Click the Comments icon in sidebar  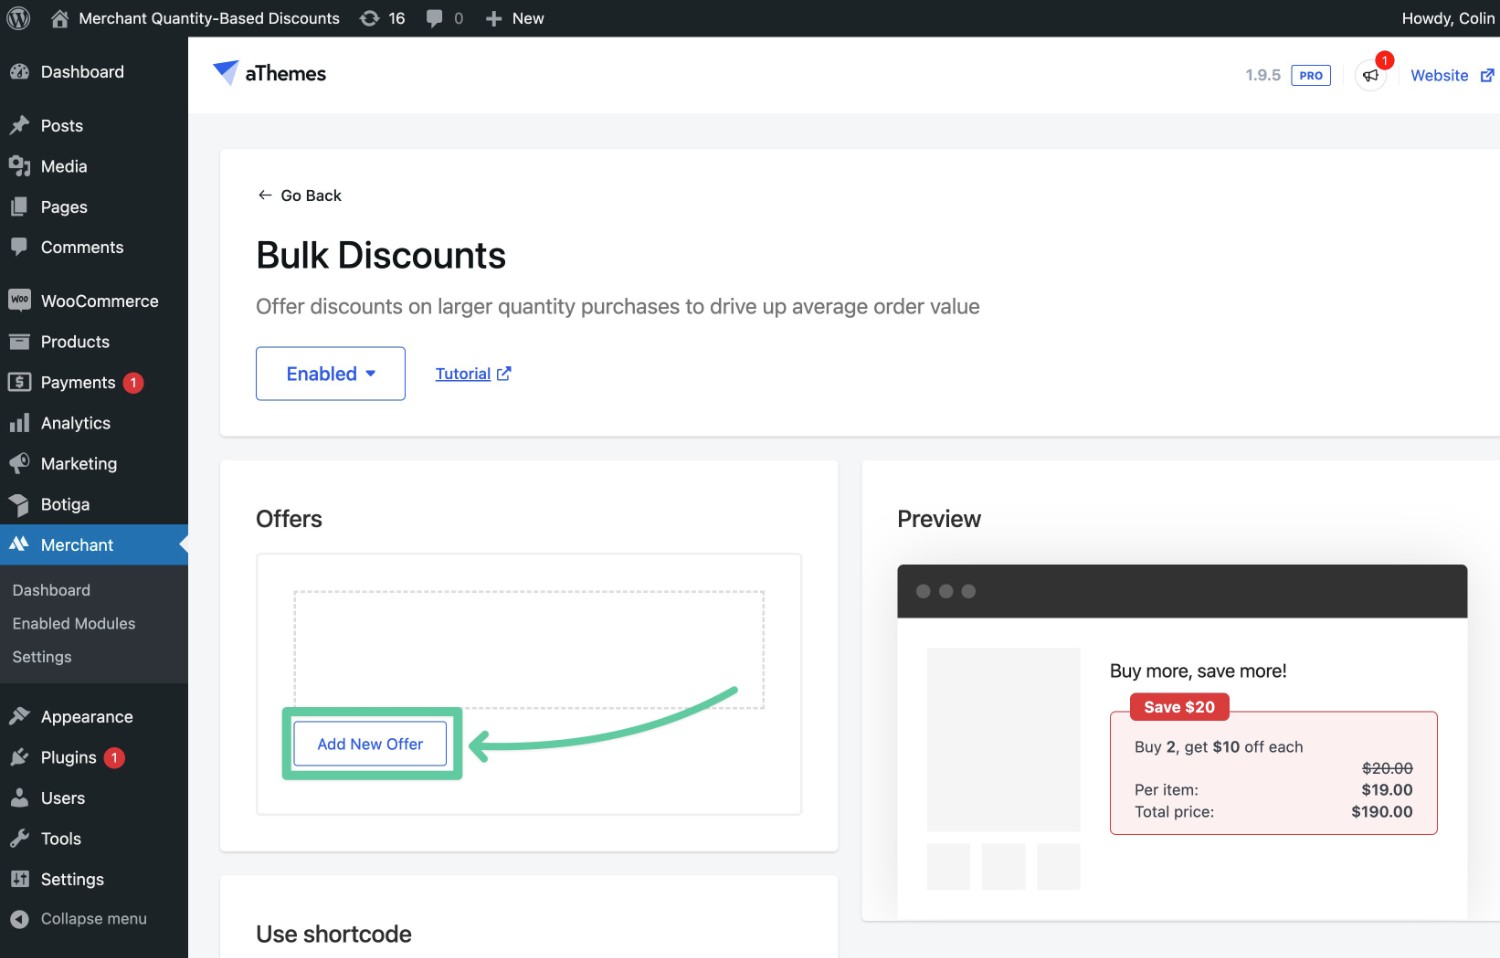(x=19, y=247)
